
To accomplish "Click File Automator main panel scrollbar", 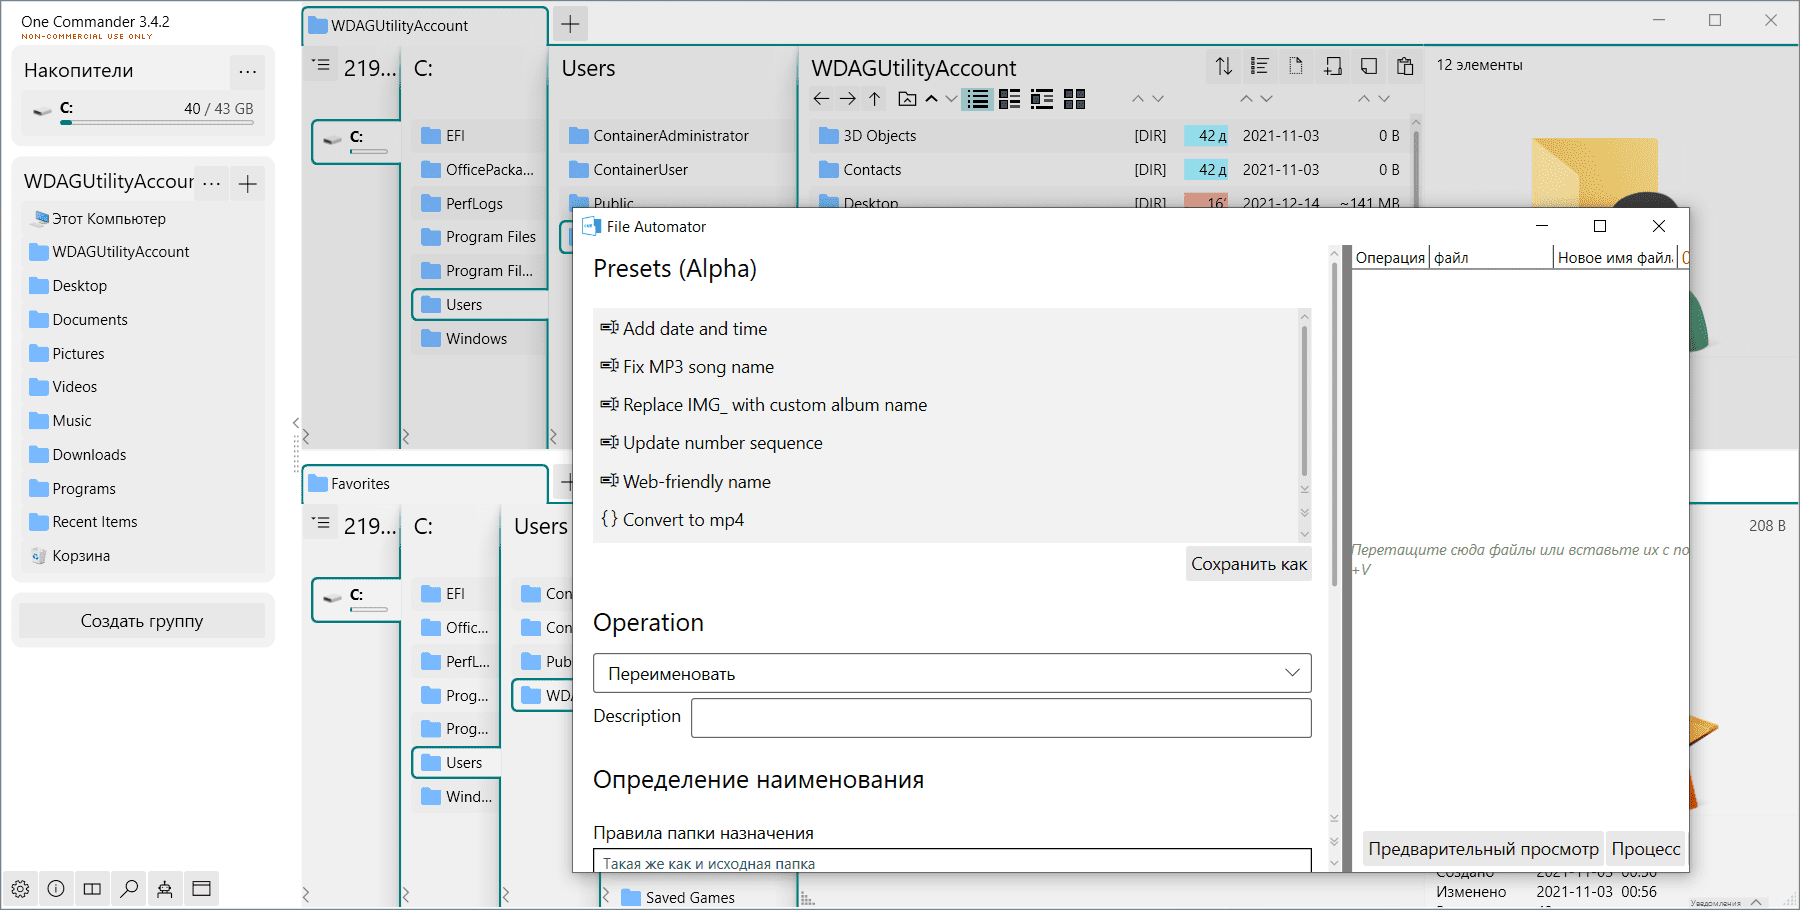I will tap(1334, 425).
